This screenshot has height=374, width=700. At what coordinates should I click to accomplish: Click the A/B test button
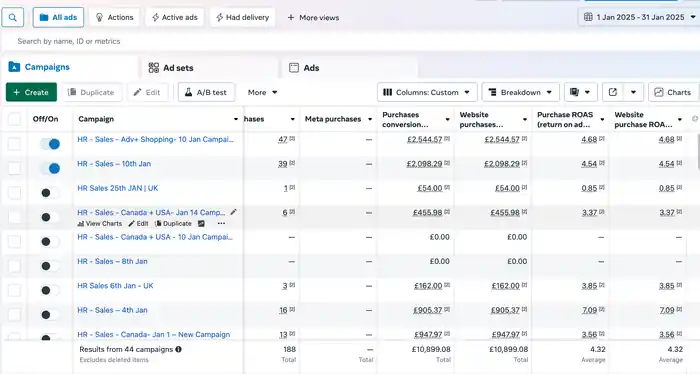point(206,92)
